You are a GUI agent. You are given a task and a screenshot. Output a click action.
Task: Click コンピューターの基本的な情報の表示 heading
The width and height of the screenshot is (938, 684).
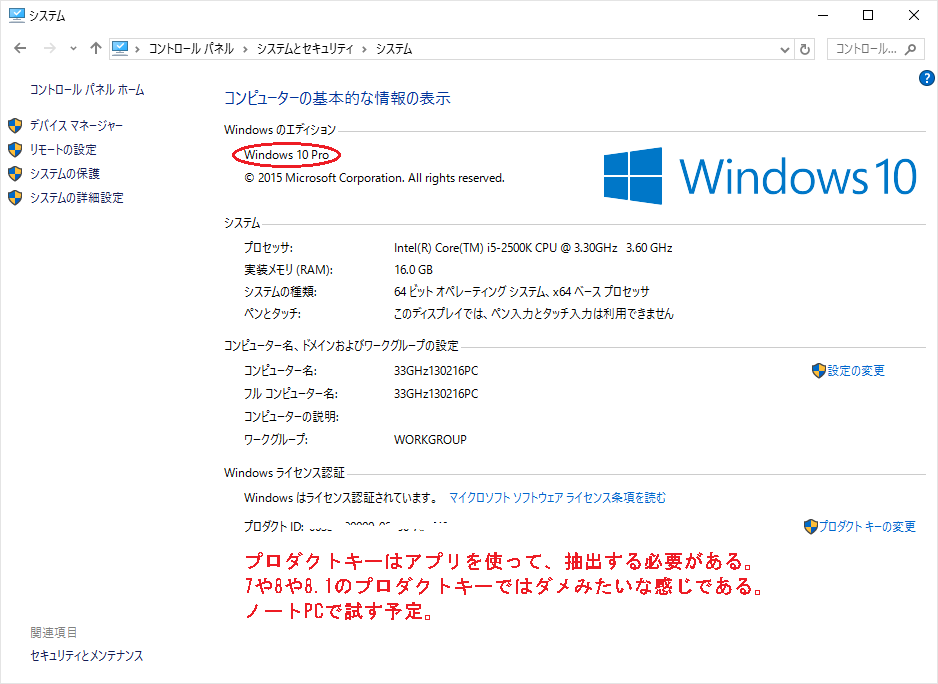click(337, 99)
